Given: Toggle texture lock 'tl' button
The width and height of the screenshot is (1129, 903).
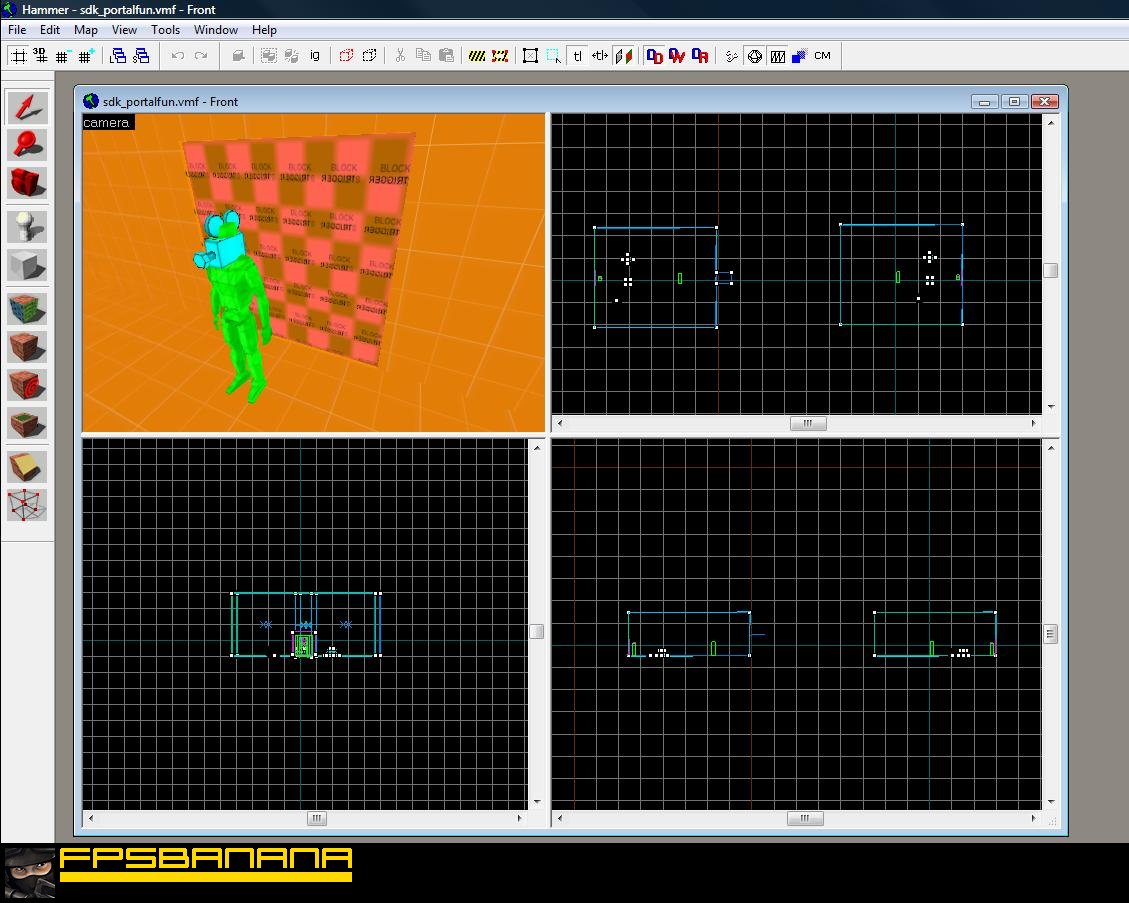Looking at the screenshot, I should (577, 55).
